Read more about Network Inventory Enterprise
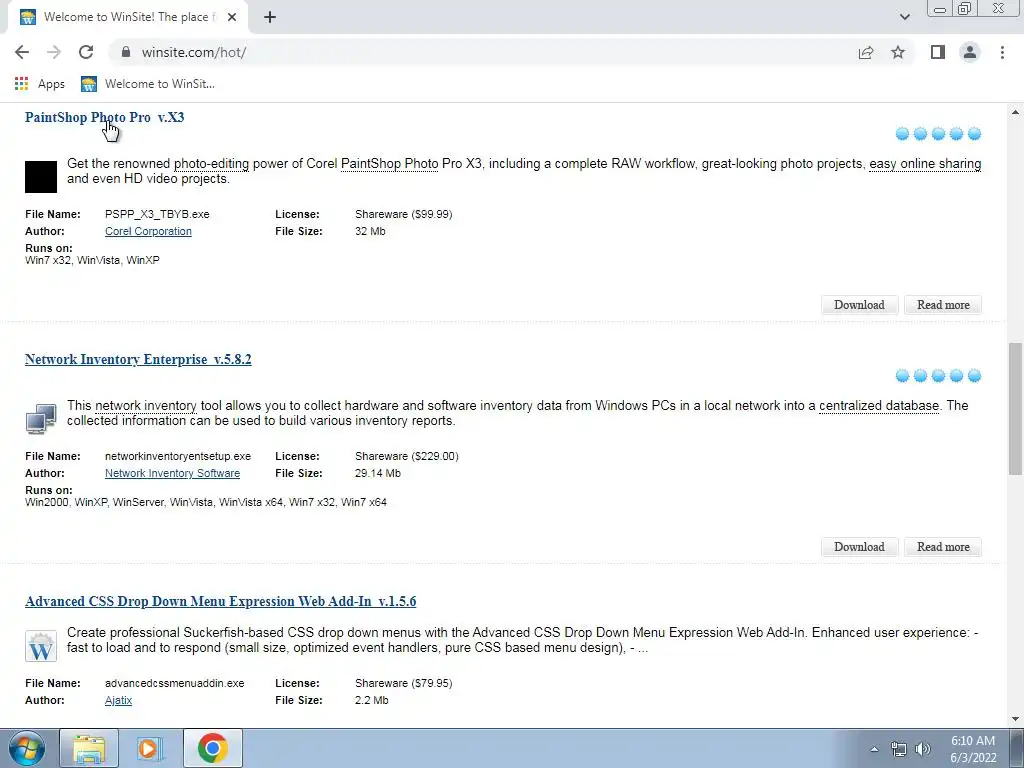 tap(943, 547)
